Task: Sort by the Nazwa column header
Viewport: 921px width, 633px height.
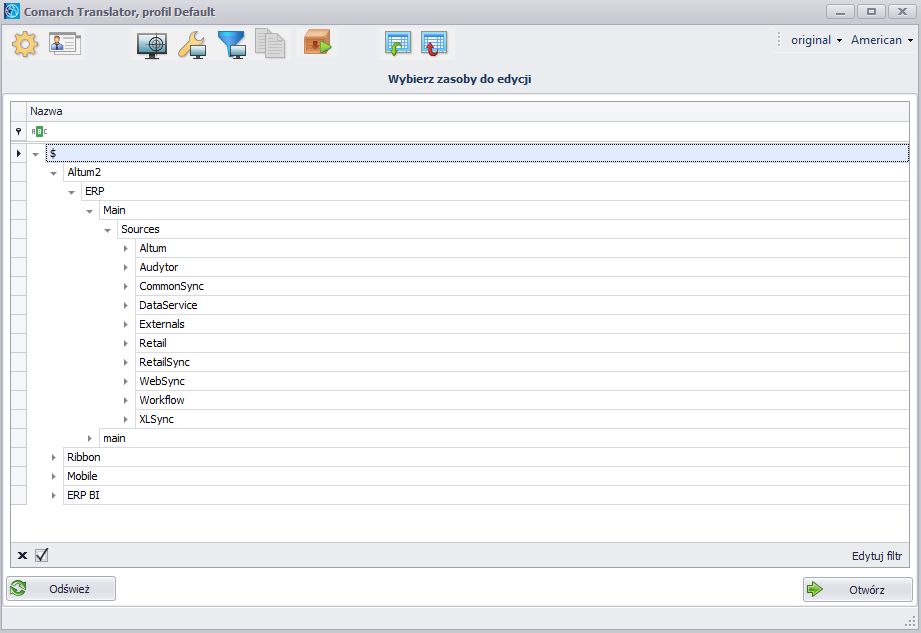Action: click(x=468, y=112)
